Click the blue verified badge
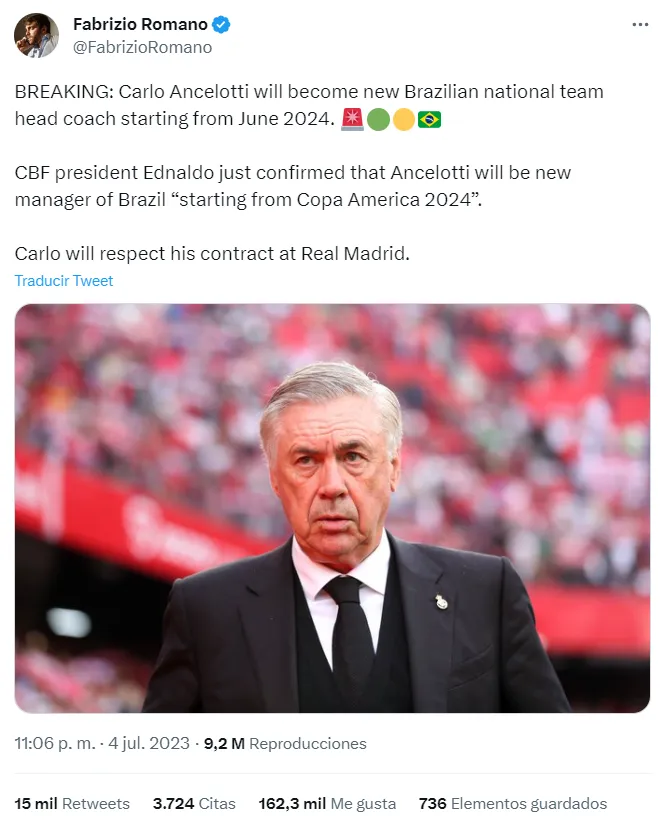This screenshot has height=836, width=664. (x=224, y=25)
